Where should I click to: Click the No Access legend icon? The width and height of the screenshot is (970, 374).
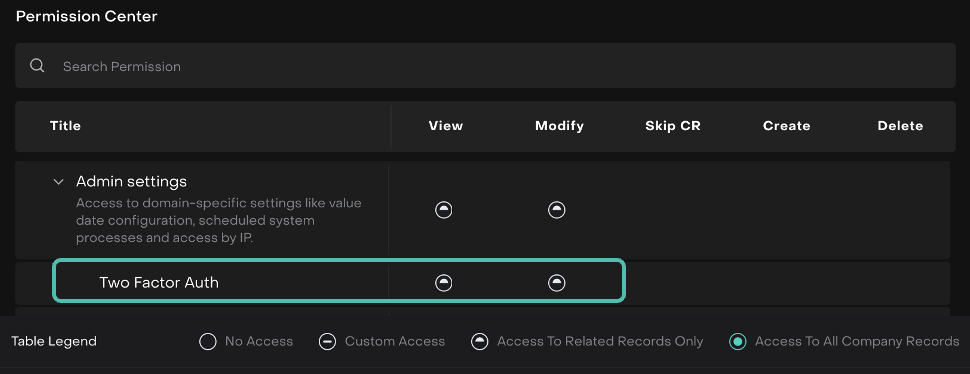coord(208,341)
